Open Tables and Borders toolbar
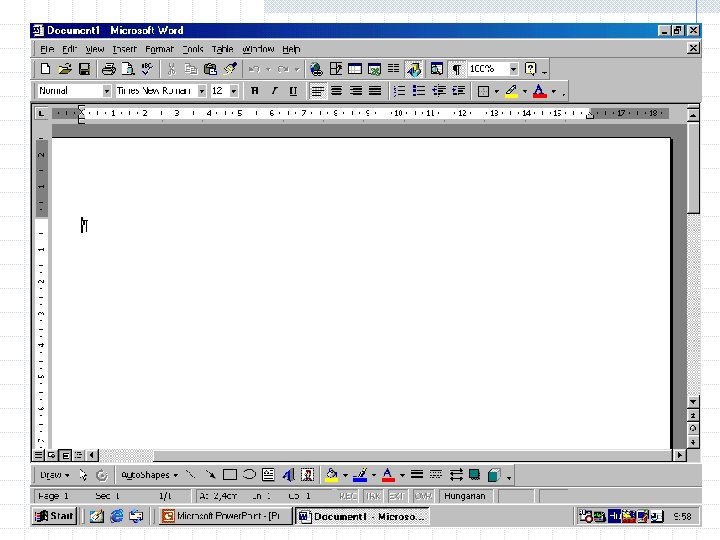 pyautogui.click(x=336, y=69)
